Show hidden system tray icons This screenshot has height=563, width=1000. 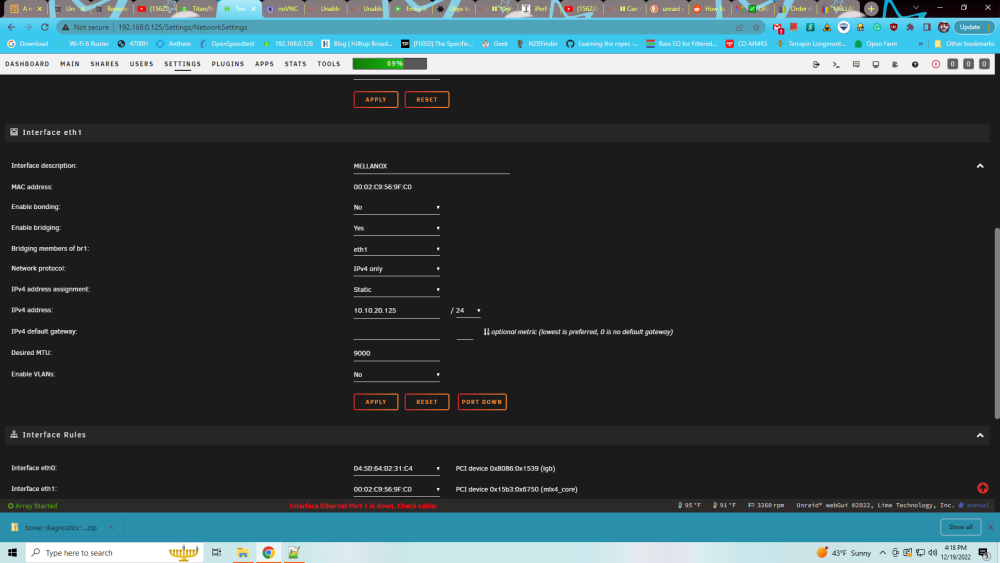pyautogui.click(x=883, y=553)
